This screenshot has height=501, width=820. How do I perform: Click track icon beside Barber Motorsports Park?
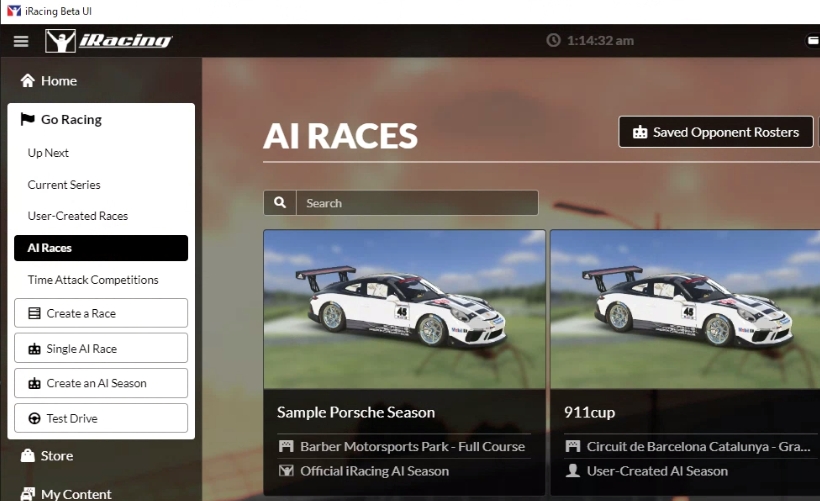(x=286, y=446)
